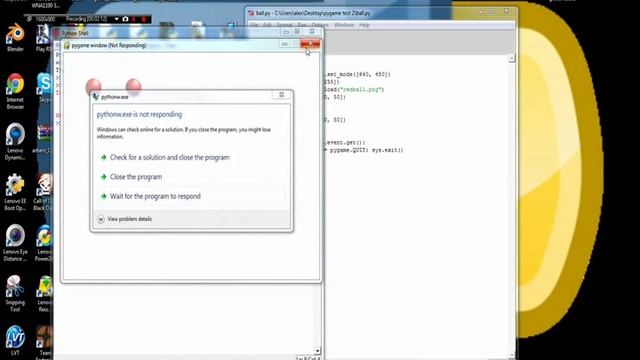Click the 'pygame.QUIT: sys.exit()' code line
The width and height of the screenshot is (640, 360).
366,150
